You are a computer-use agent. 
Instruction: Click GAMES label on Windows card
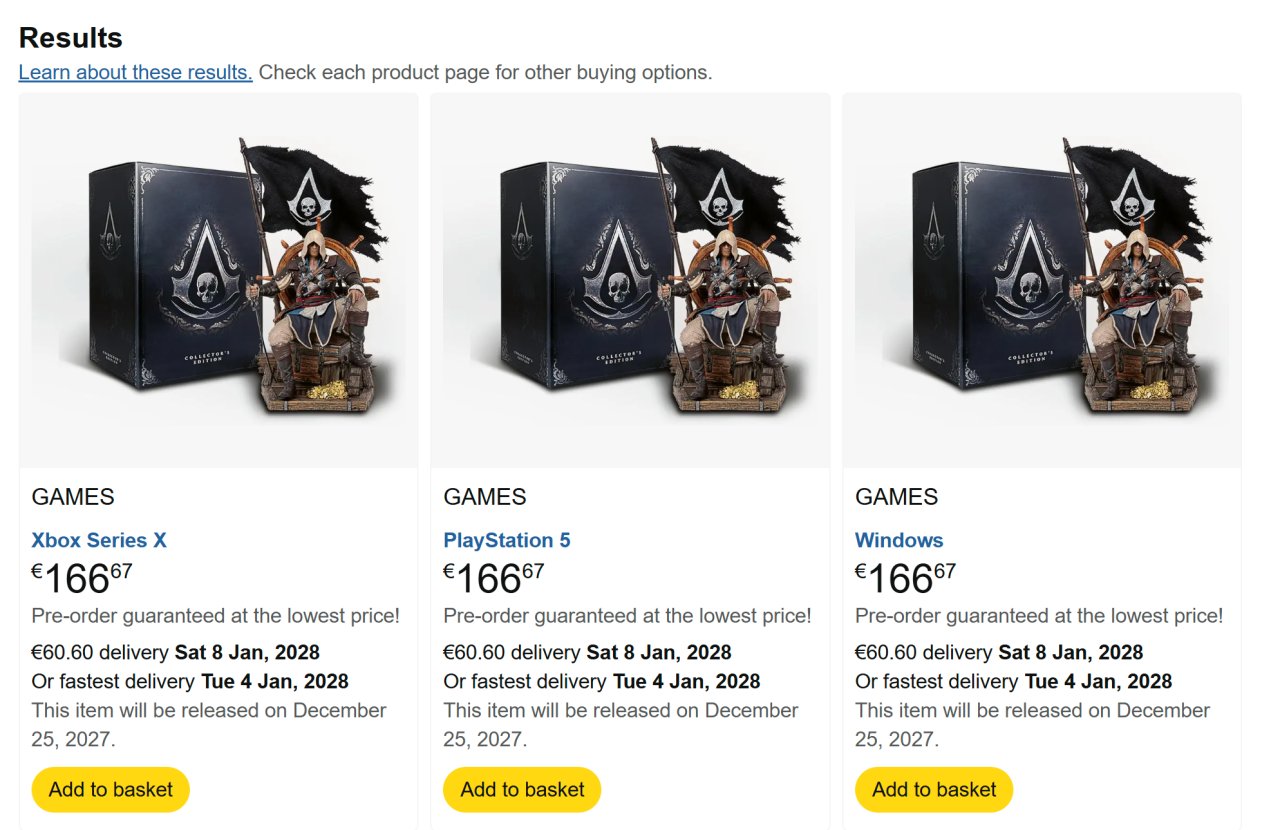point(897,497)
